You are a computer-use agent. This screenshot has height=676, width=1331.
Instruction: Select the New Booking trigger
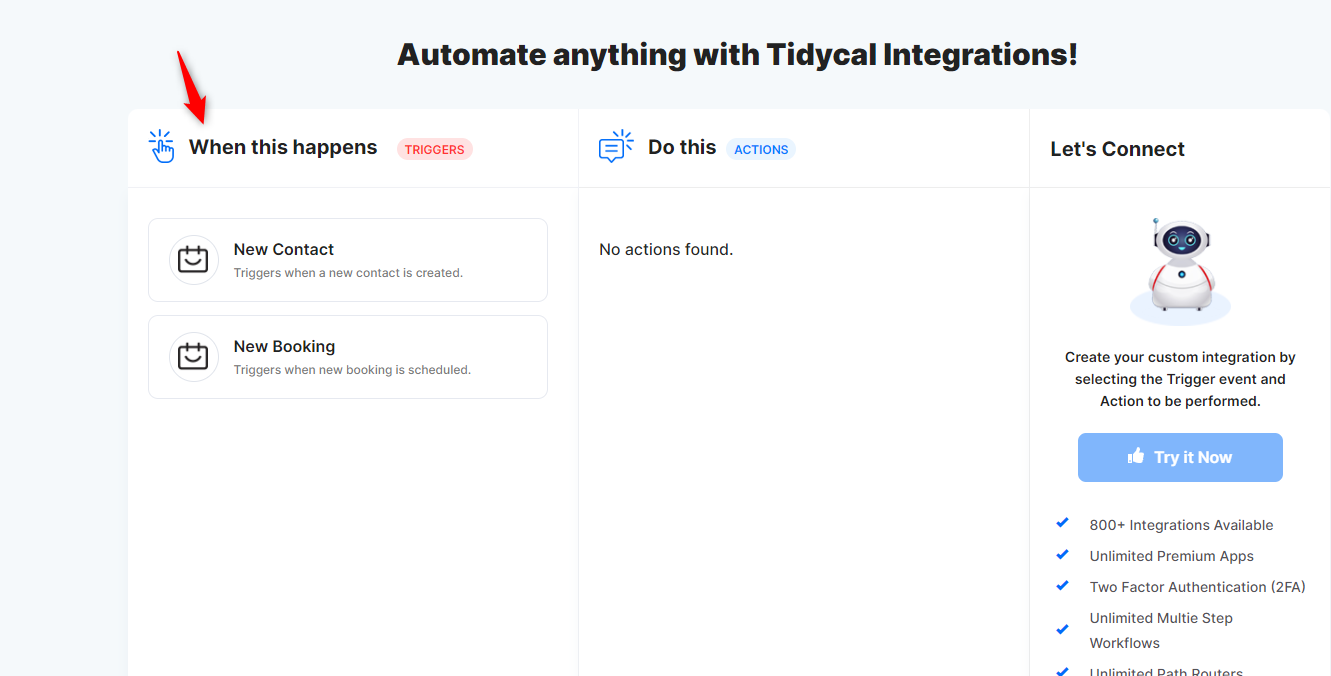pos(348,357)
